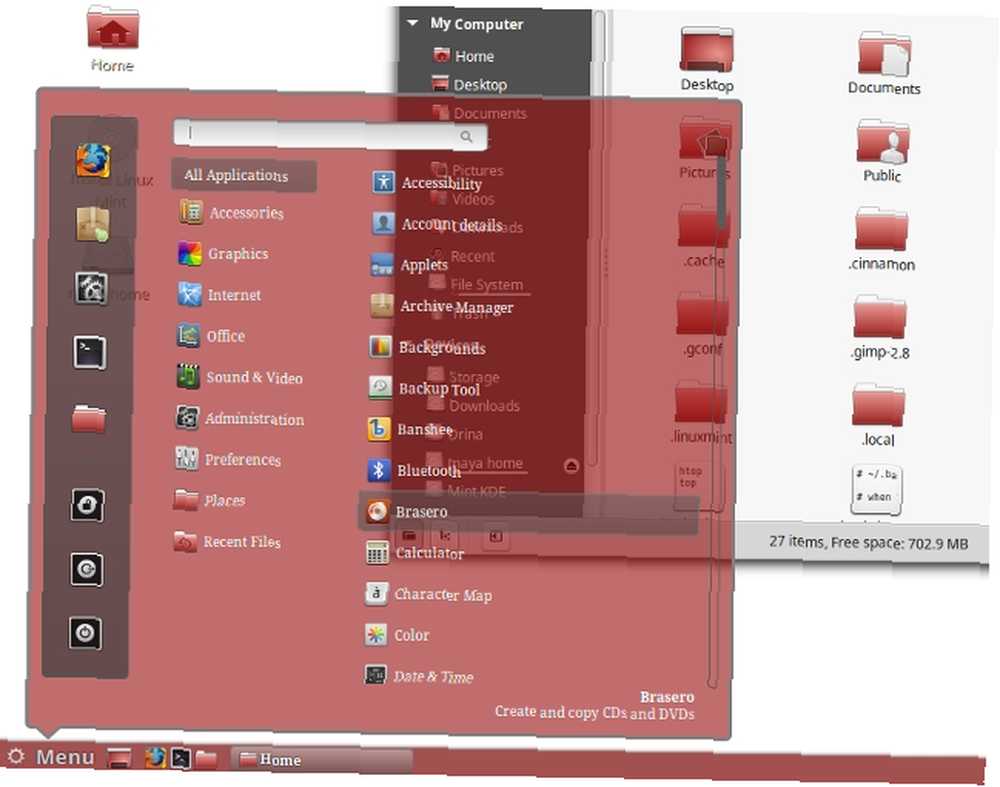Image resolution: width=1000 pixels, height=787 pixels.
Task: Launch Archive Manager
Action: click(441, 306)
